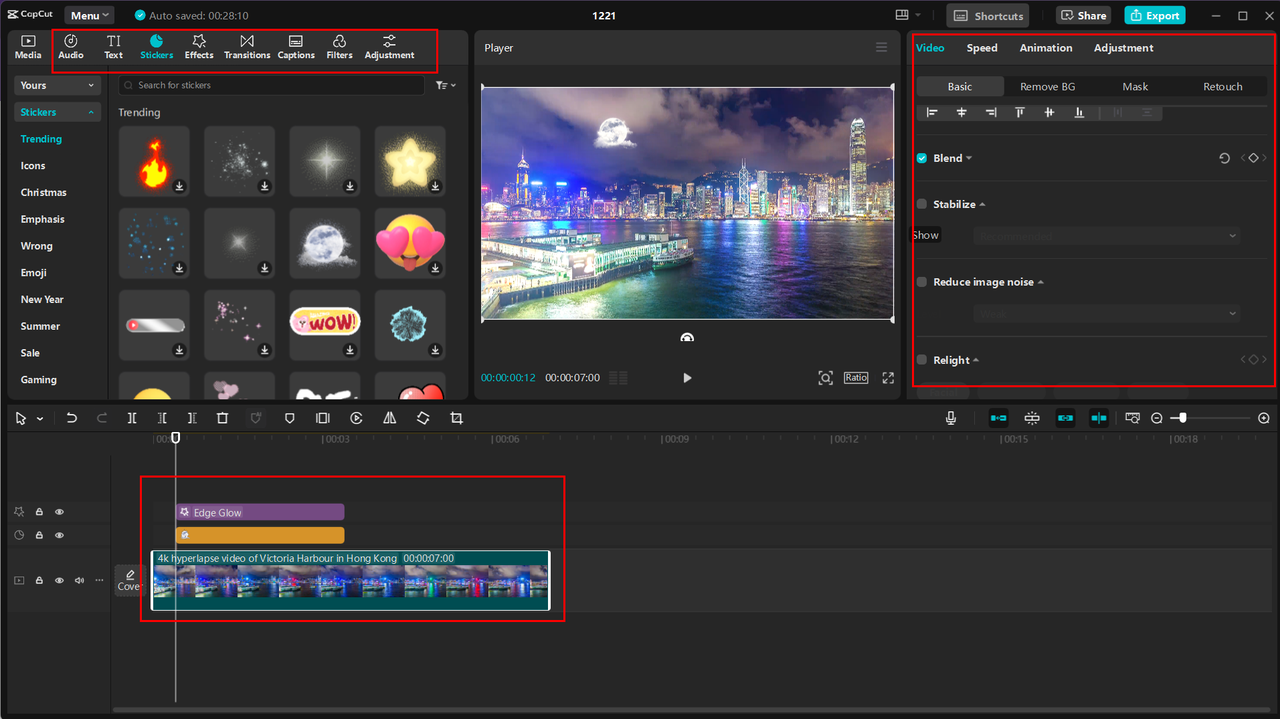Select the Emoji sticker category
The width and height of the screenshot is (1280, 719).
34,272
